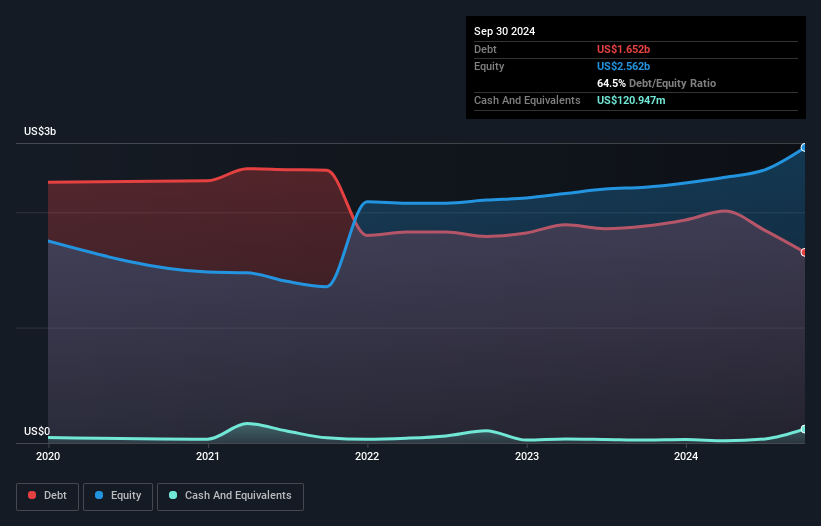Toggle the Equity legend button
Screen dimensions: 821x526
tap(118, 496)
